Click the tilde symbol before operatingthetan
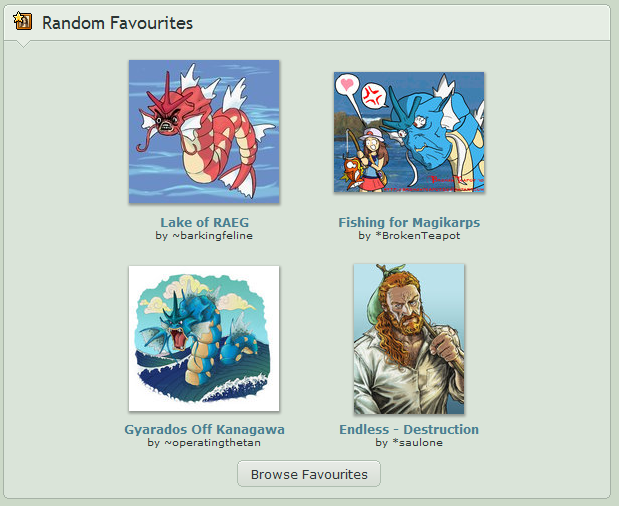The height and width of the screenshot is (506, 619). 168,442
